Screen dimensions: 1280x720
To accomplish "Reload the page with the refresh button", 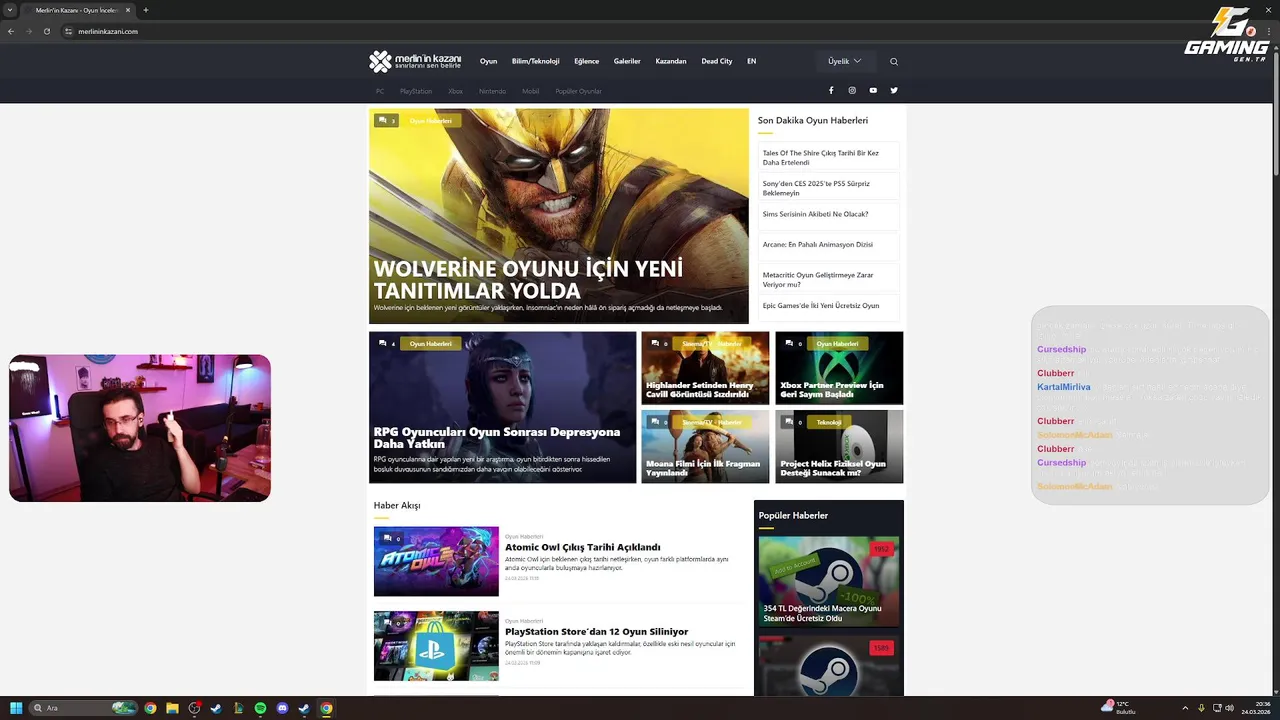I will (x=46, y=31).
